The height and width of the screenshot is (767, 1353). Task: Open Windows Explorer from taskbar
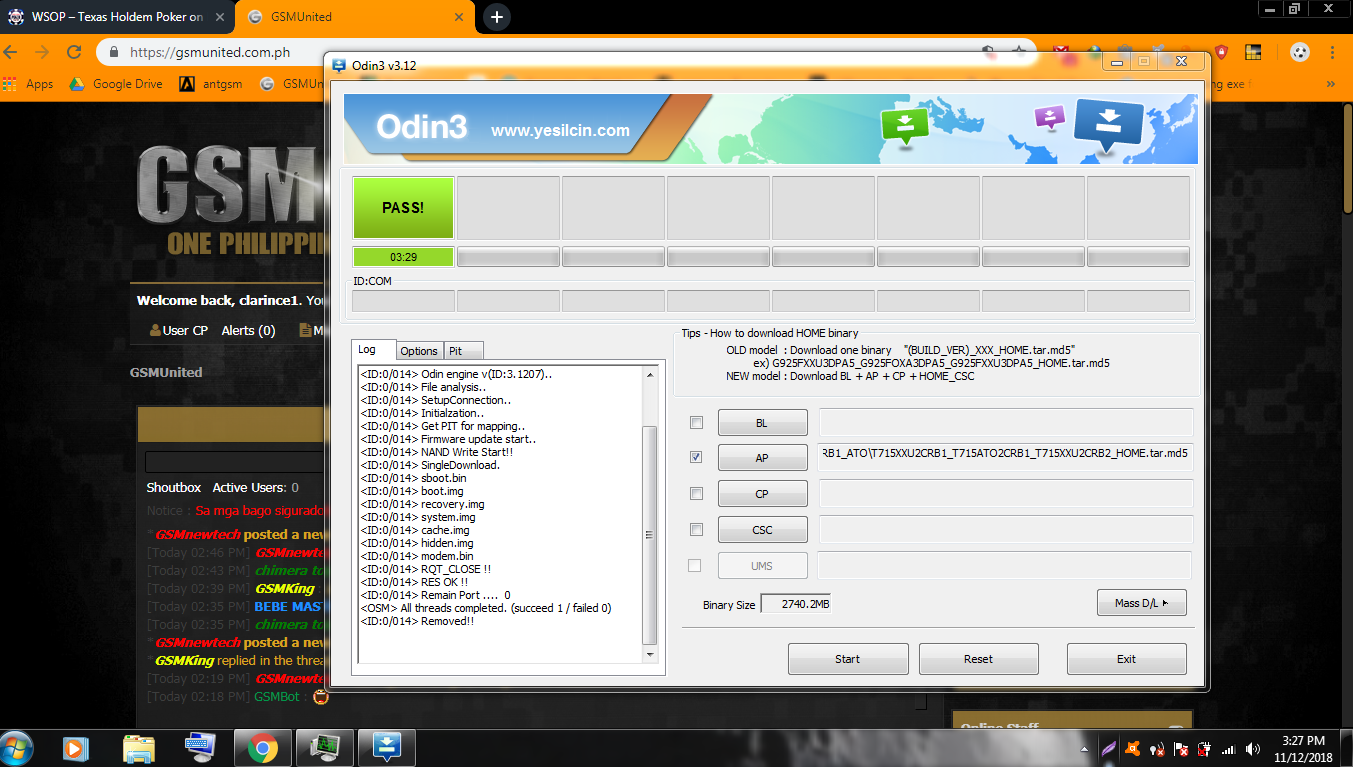click(138, 748)
